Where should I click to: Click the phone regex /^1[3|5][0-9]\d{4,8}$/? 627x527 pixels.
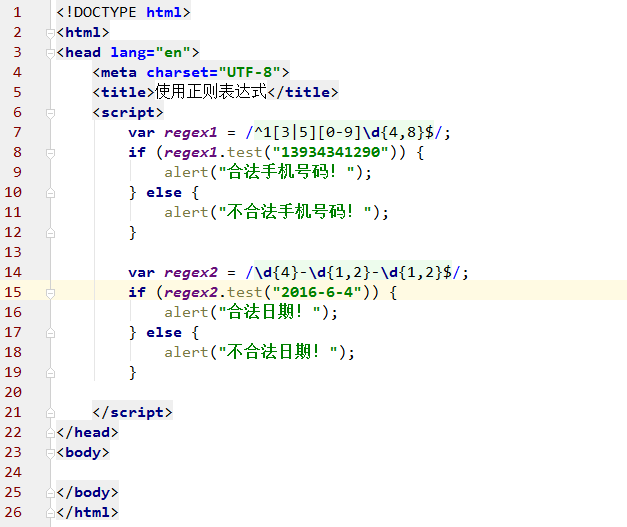(x=344, y=132)
